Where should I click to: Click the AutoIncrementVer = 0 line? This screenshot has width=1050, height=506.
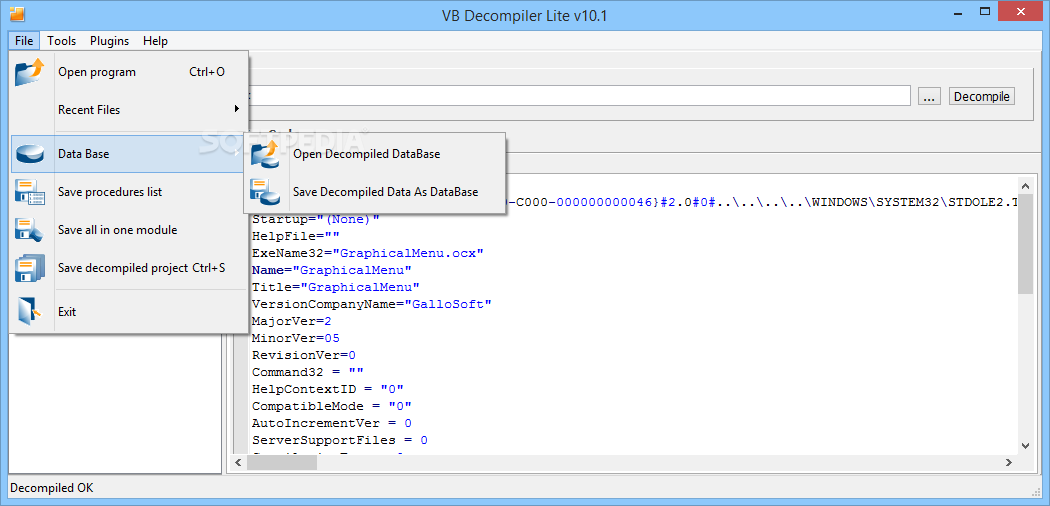(331, 423)
